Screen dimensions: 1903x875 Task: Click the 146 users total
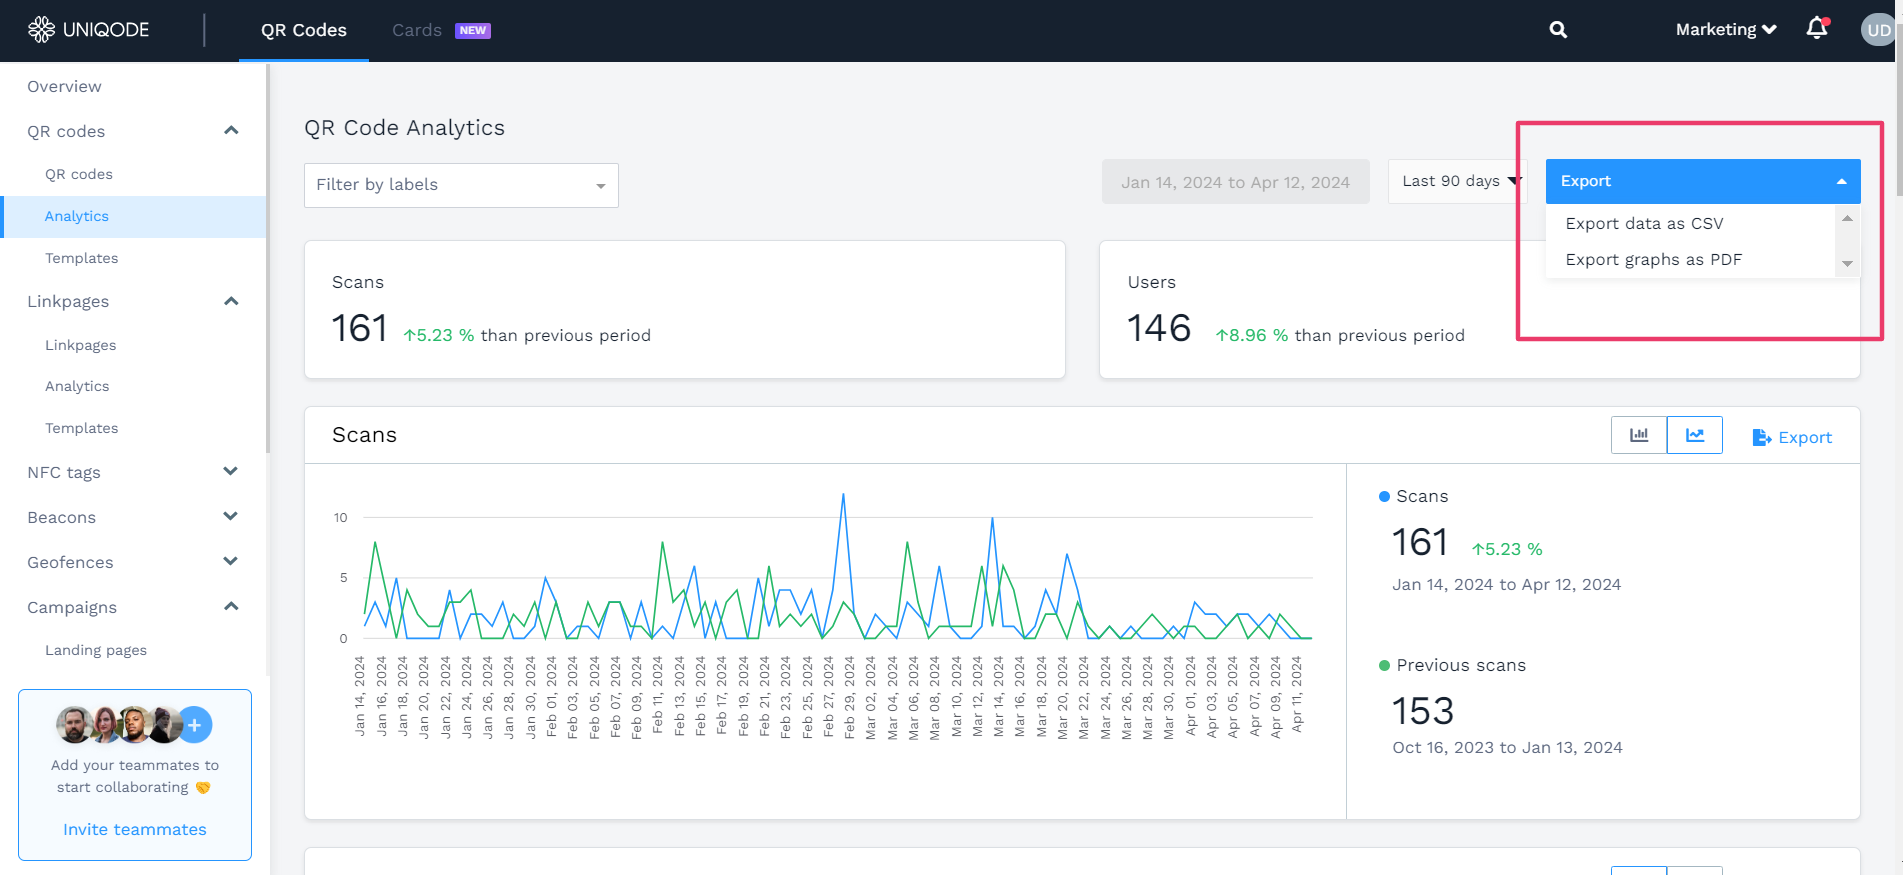(1159, 329)
